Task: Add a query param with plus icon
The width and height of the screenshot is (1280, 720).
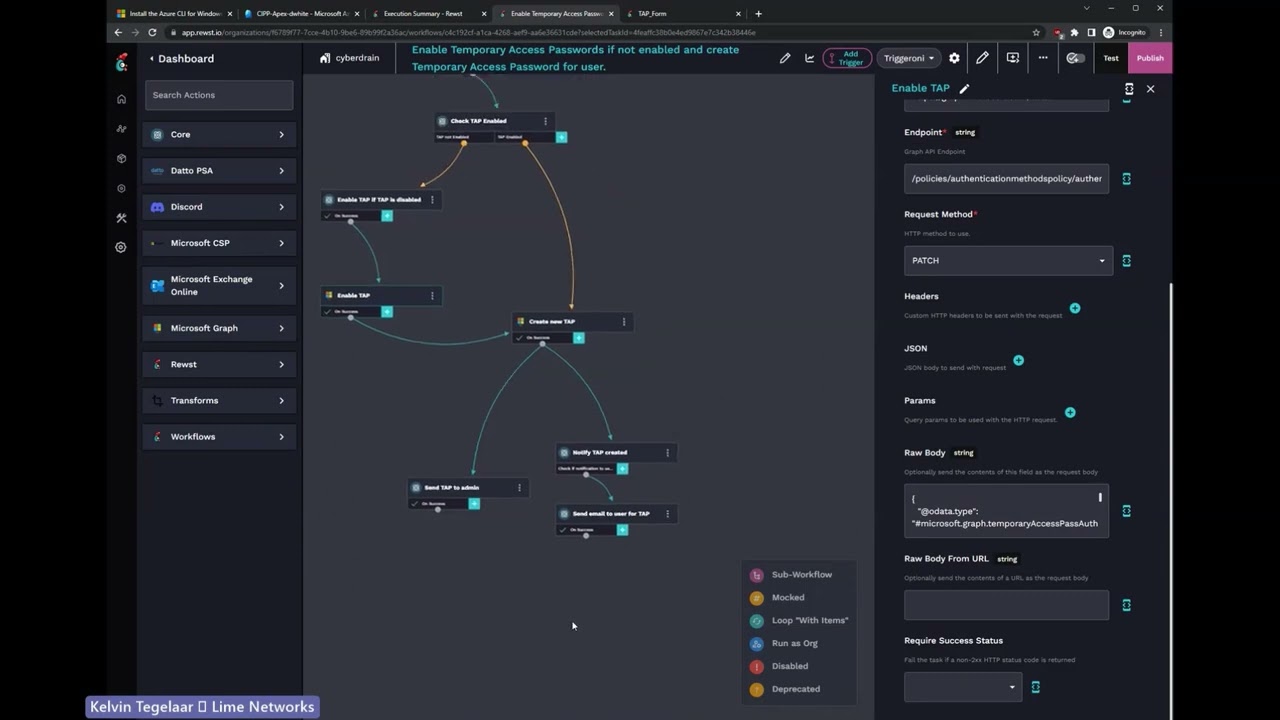Action: 1070,412
